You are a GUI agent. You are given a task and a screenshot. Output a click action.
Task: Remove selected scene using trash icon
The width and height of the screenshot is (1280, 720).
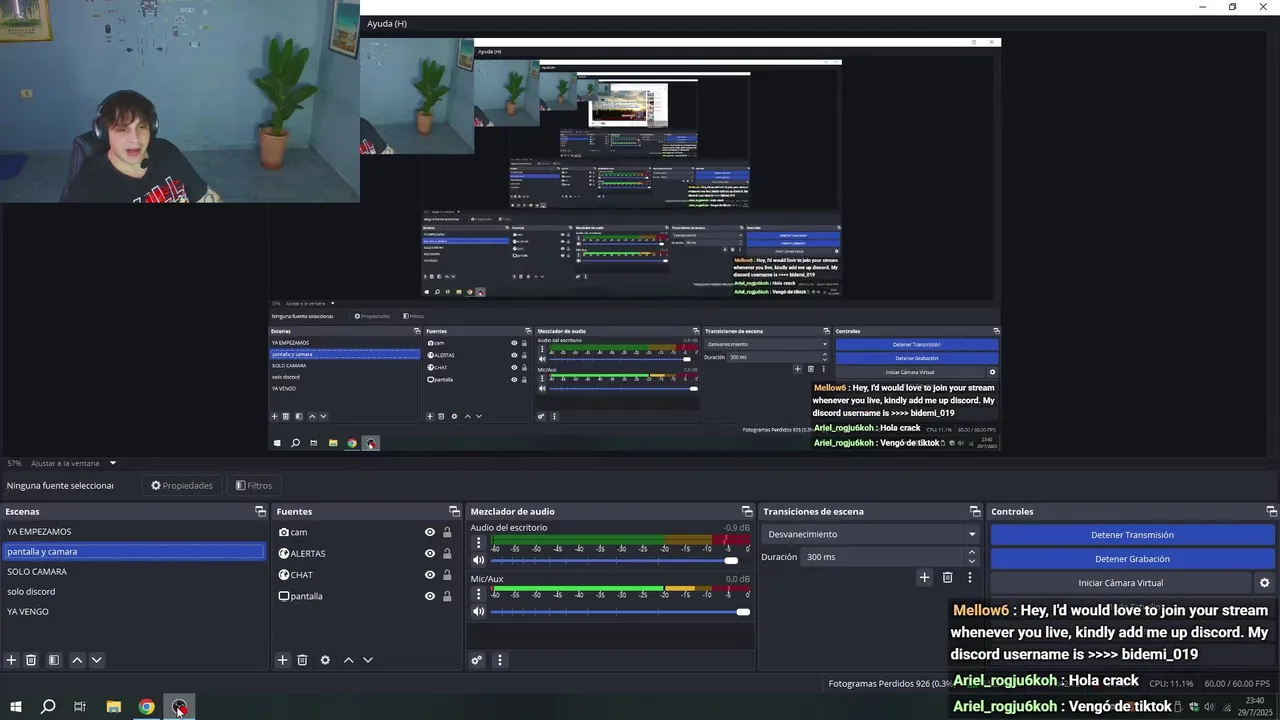point(31,660)
